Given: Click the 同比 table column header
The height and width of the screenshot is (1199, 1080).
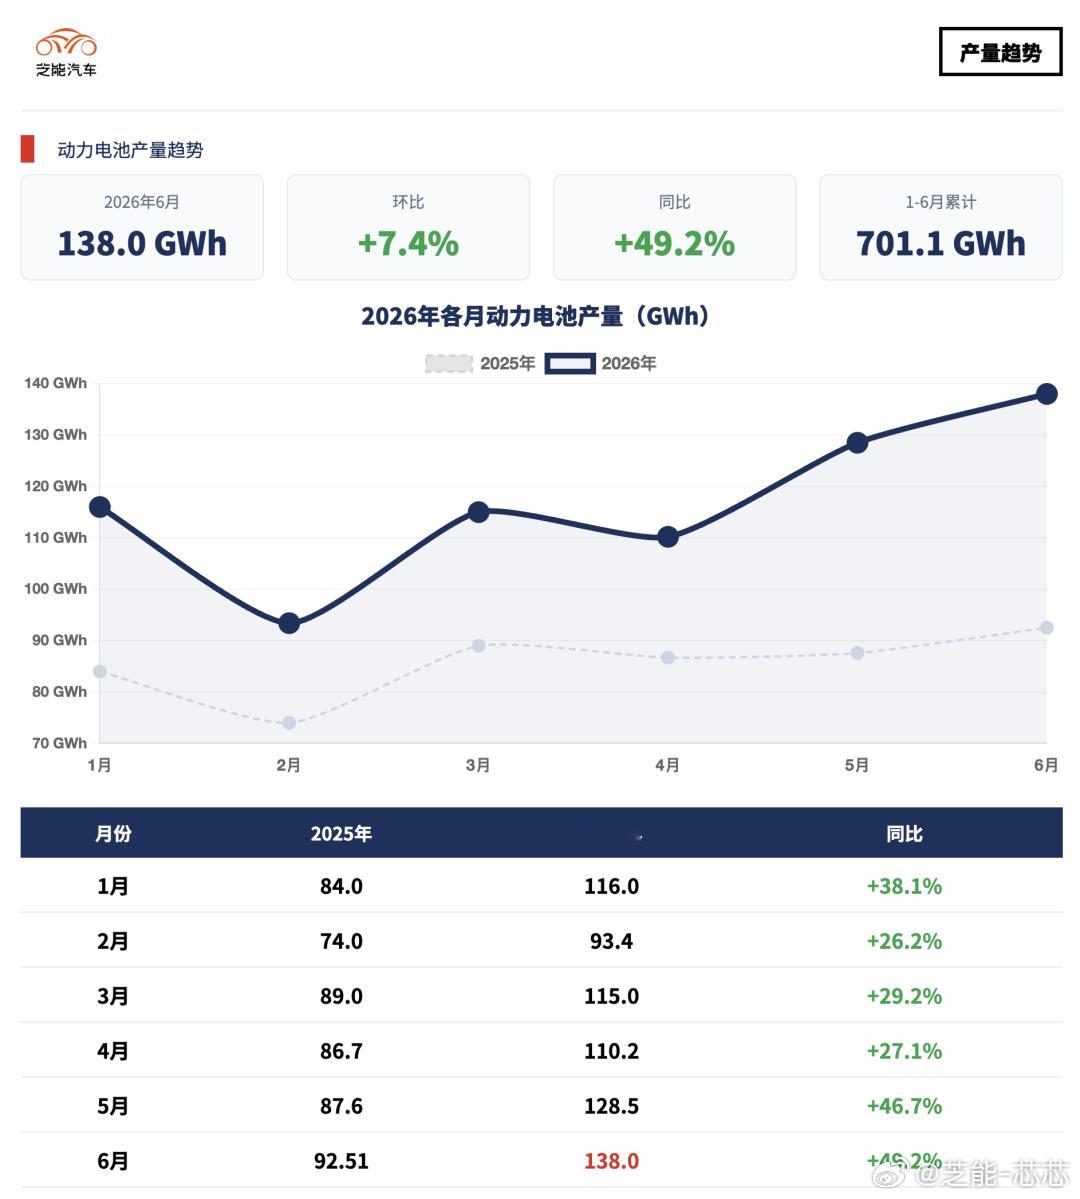Looking at the screenshot, I should [904, 833].
